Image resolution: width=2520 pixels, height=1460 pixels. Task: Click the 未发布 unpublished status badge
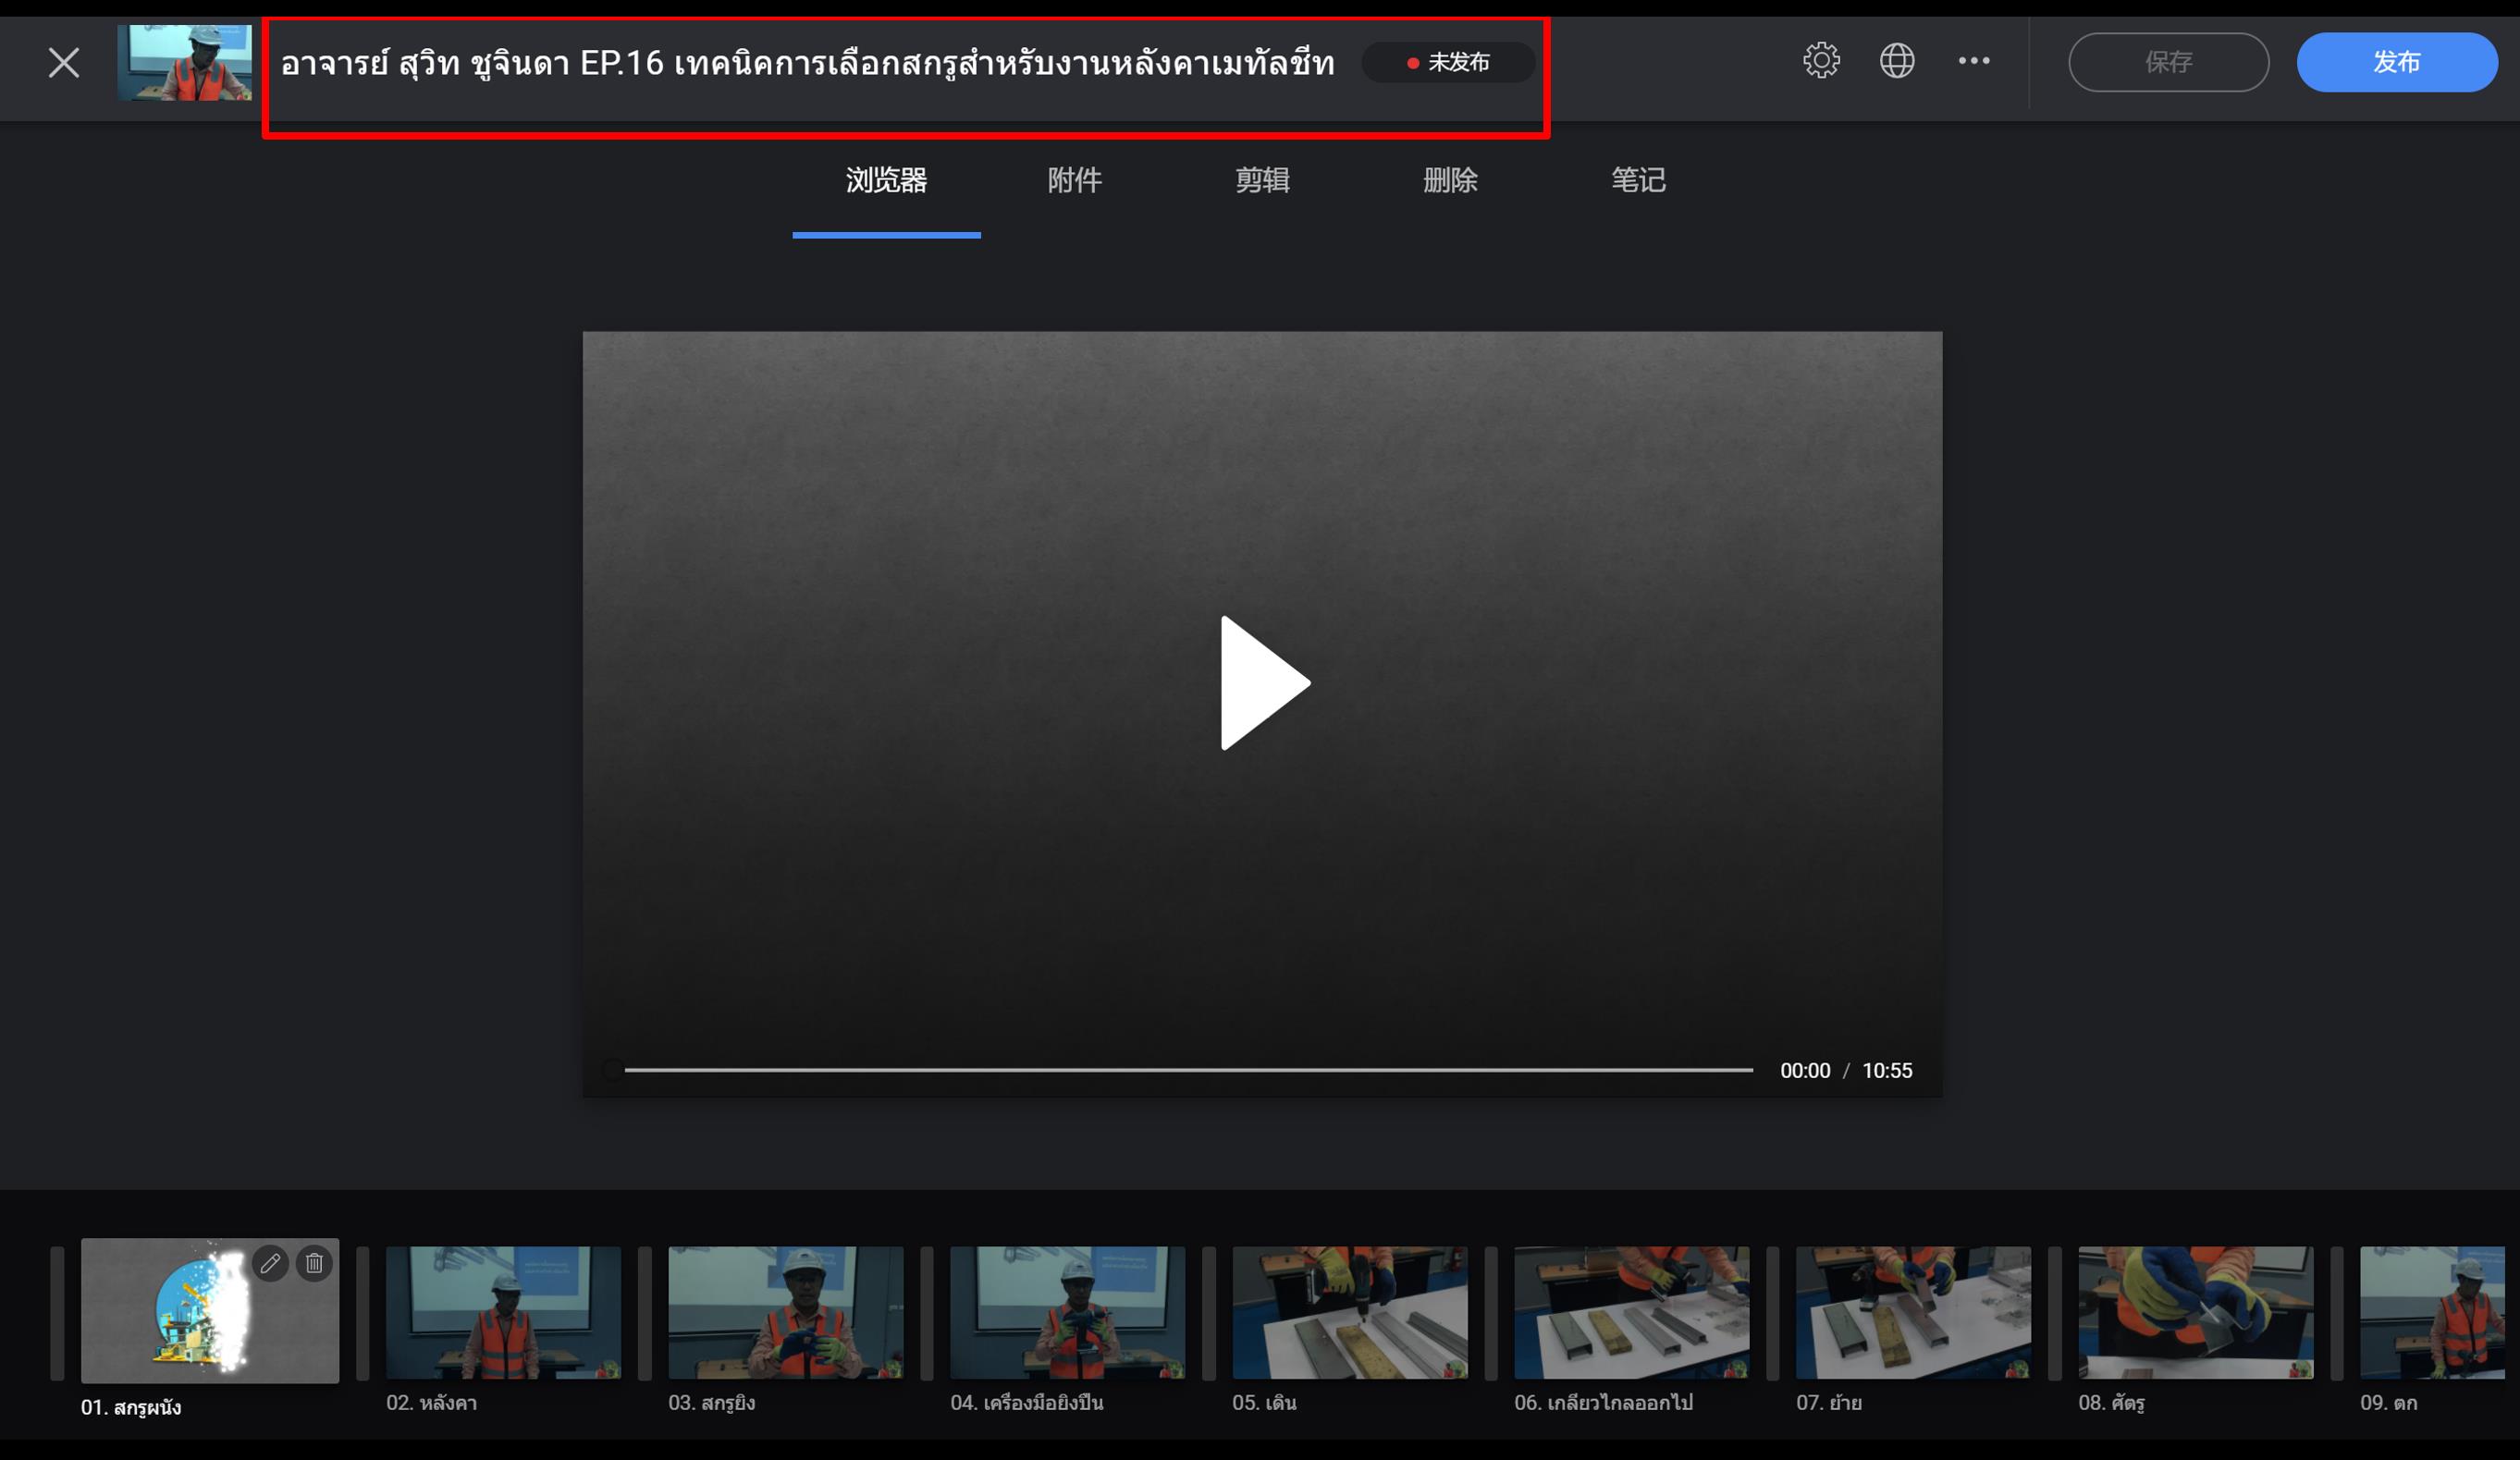[1448, 63]
